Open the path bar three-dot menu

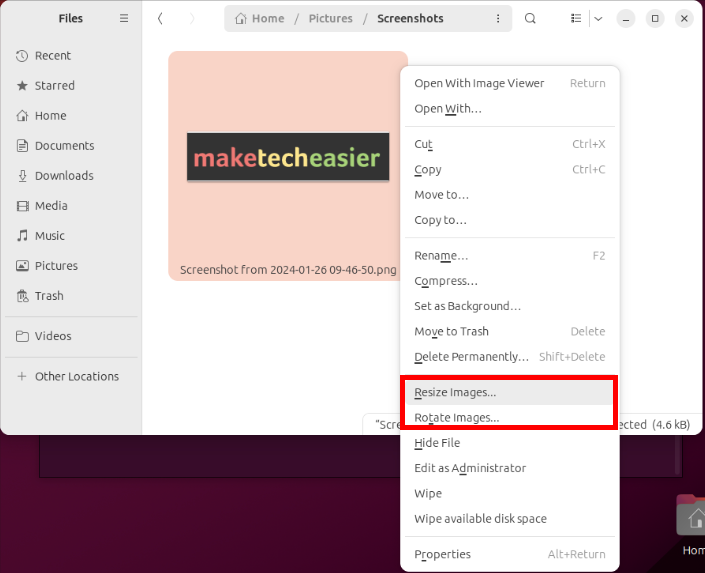pos(498,18)
